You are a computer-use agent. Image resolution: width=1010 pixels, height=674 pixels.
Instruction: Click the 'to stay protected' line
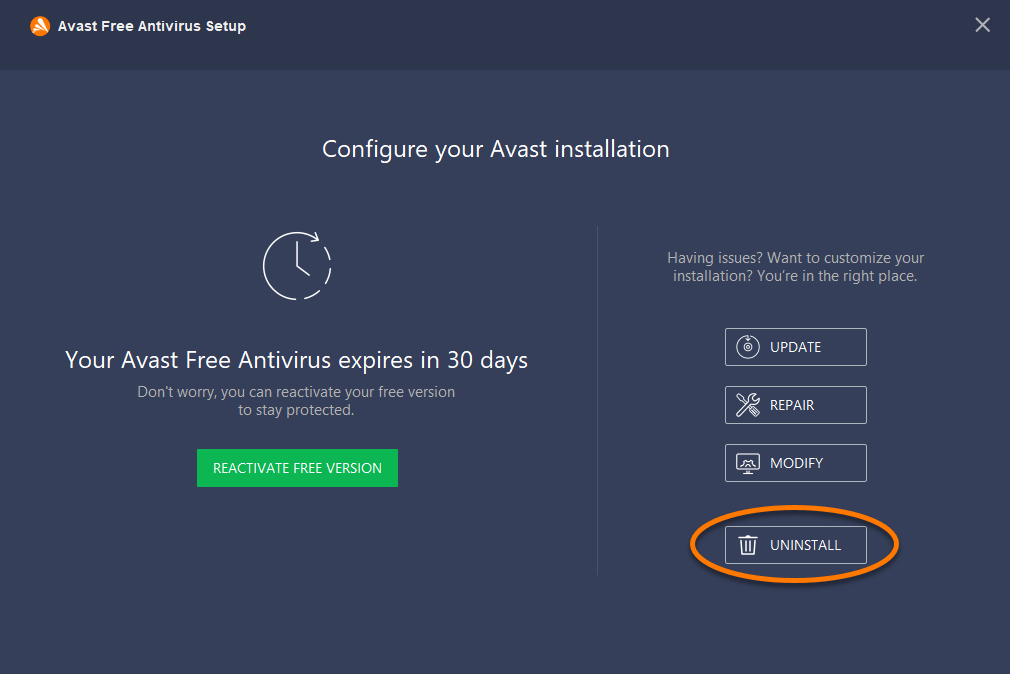(x=296, y=410)
